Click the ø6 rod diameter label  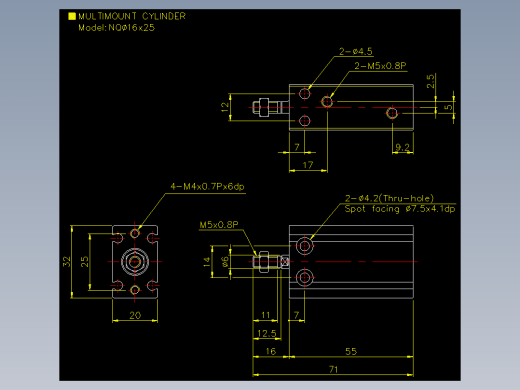point(225,262)
